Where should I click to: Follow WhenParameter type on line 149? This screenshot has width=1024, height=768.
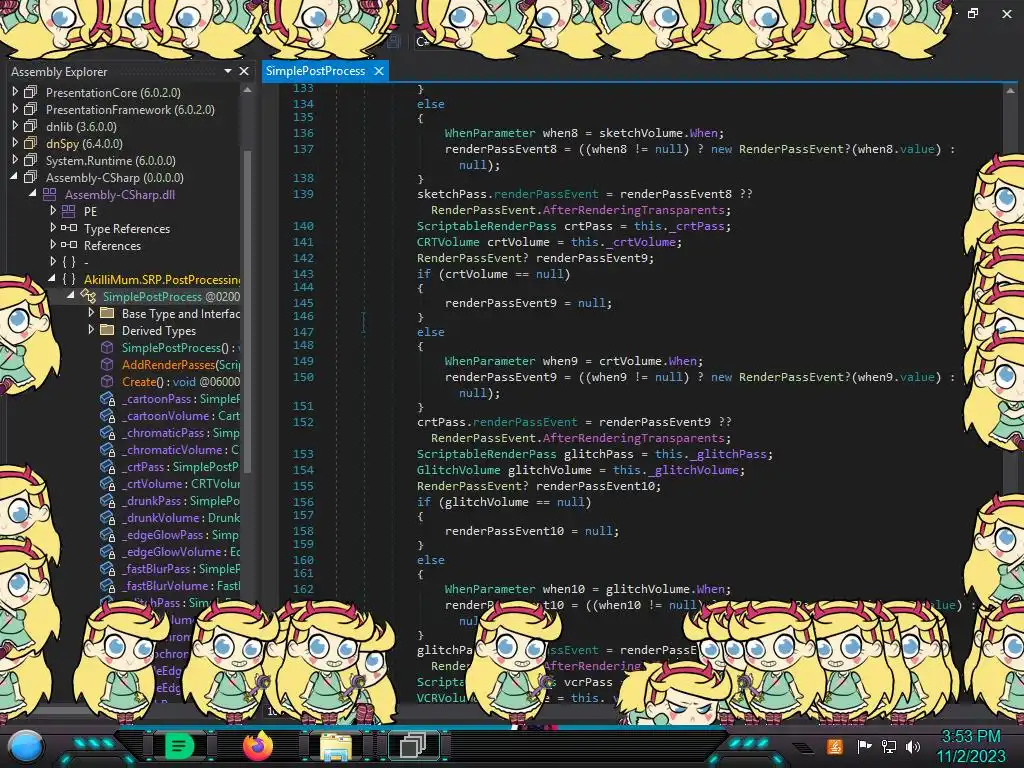[x=490, y=360]
